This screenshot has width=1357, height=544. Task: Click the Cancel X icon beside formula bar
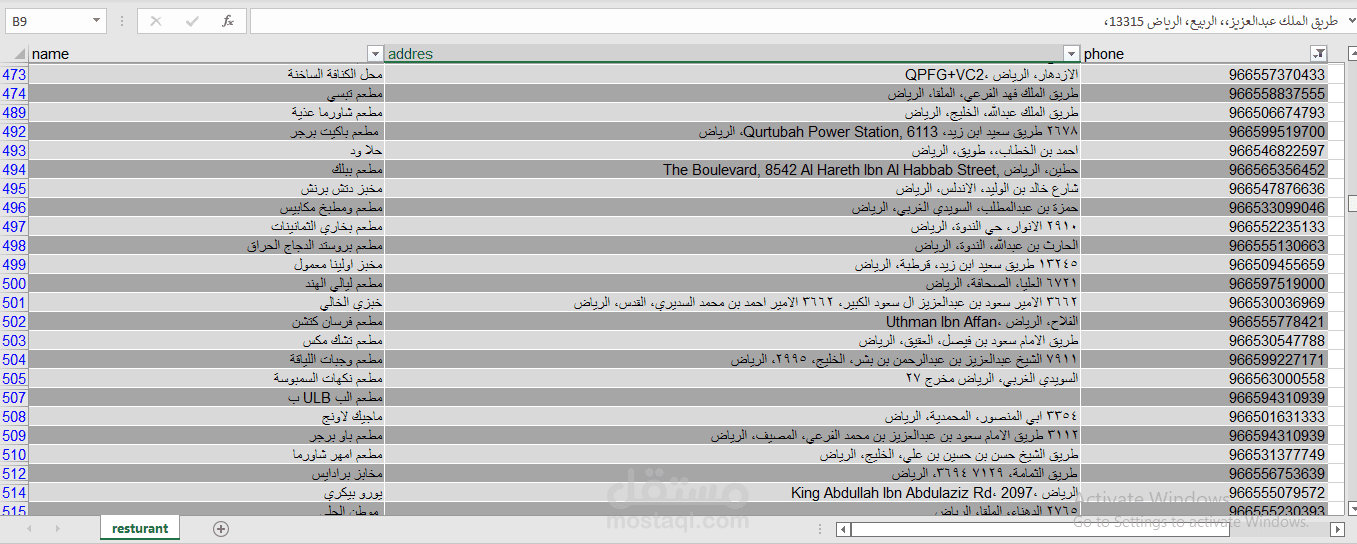156,21
